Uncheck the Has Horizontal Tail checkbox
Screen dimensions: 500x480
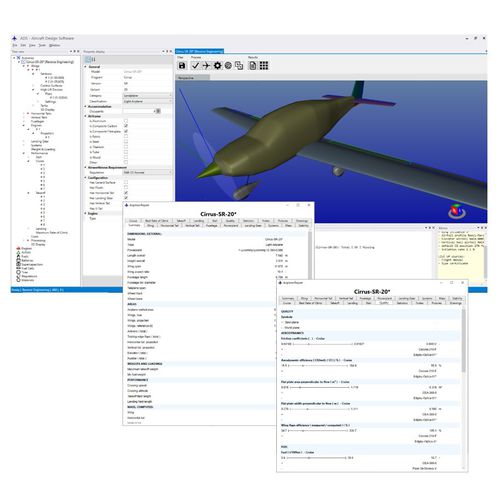pos(126,193)
